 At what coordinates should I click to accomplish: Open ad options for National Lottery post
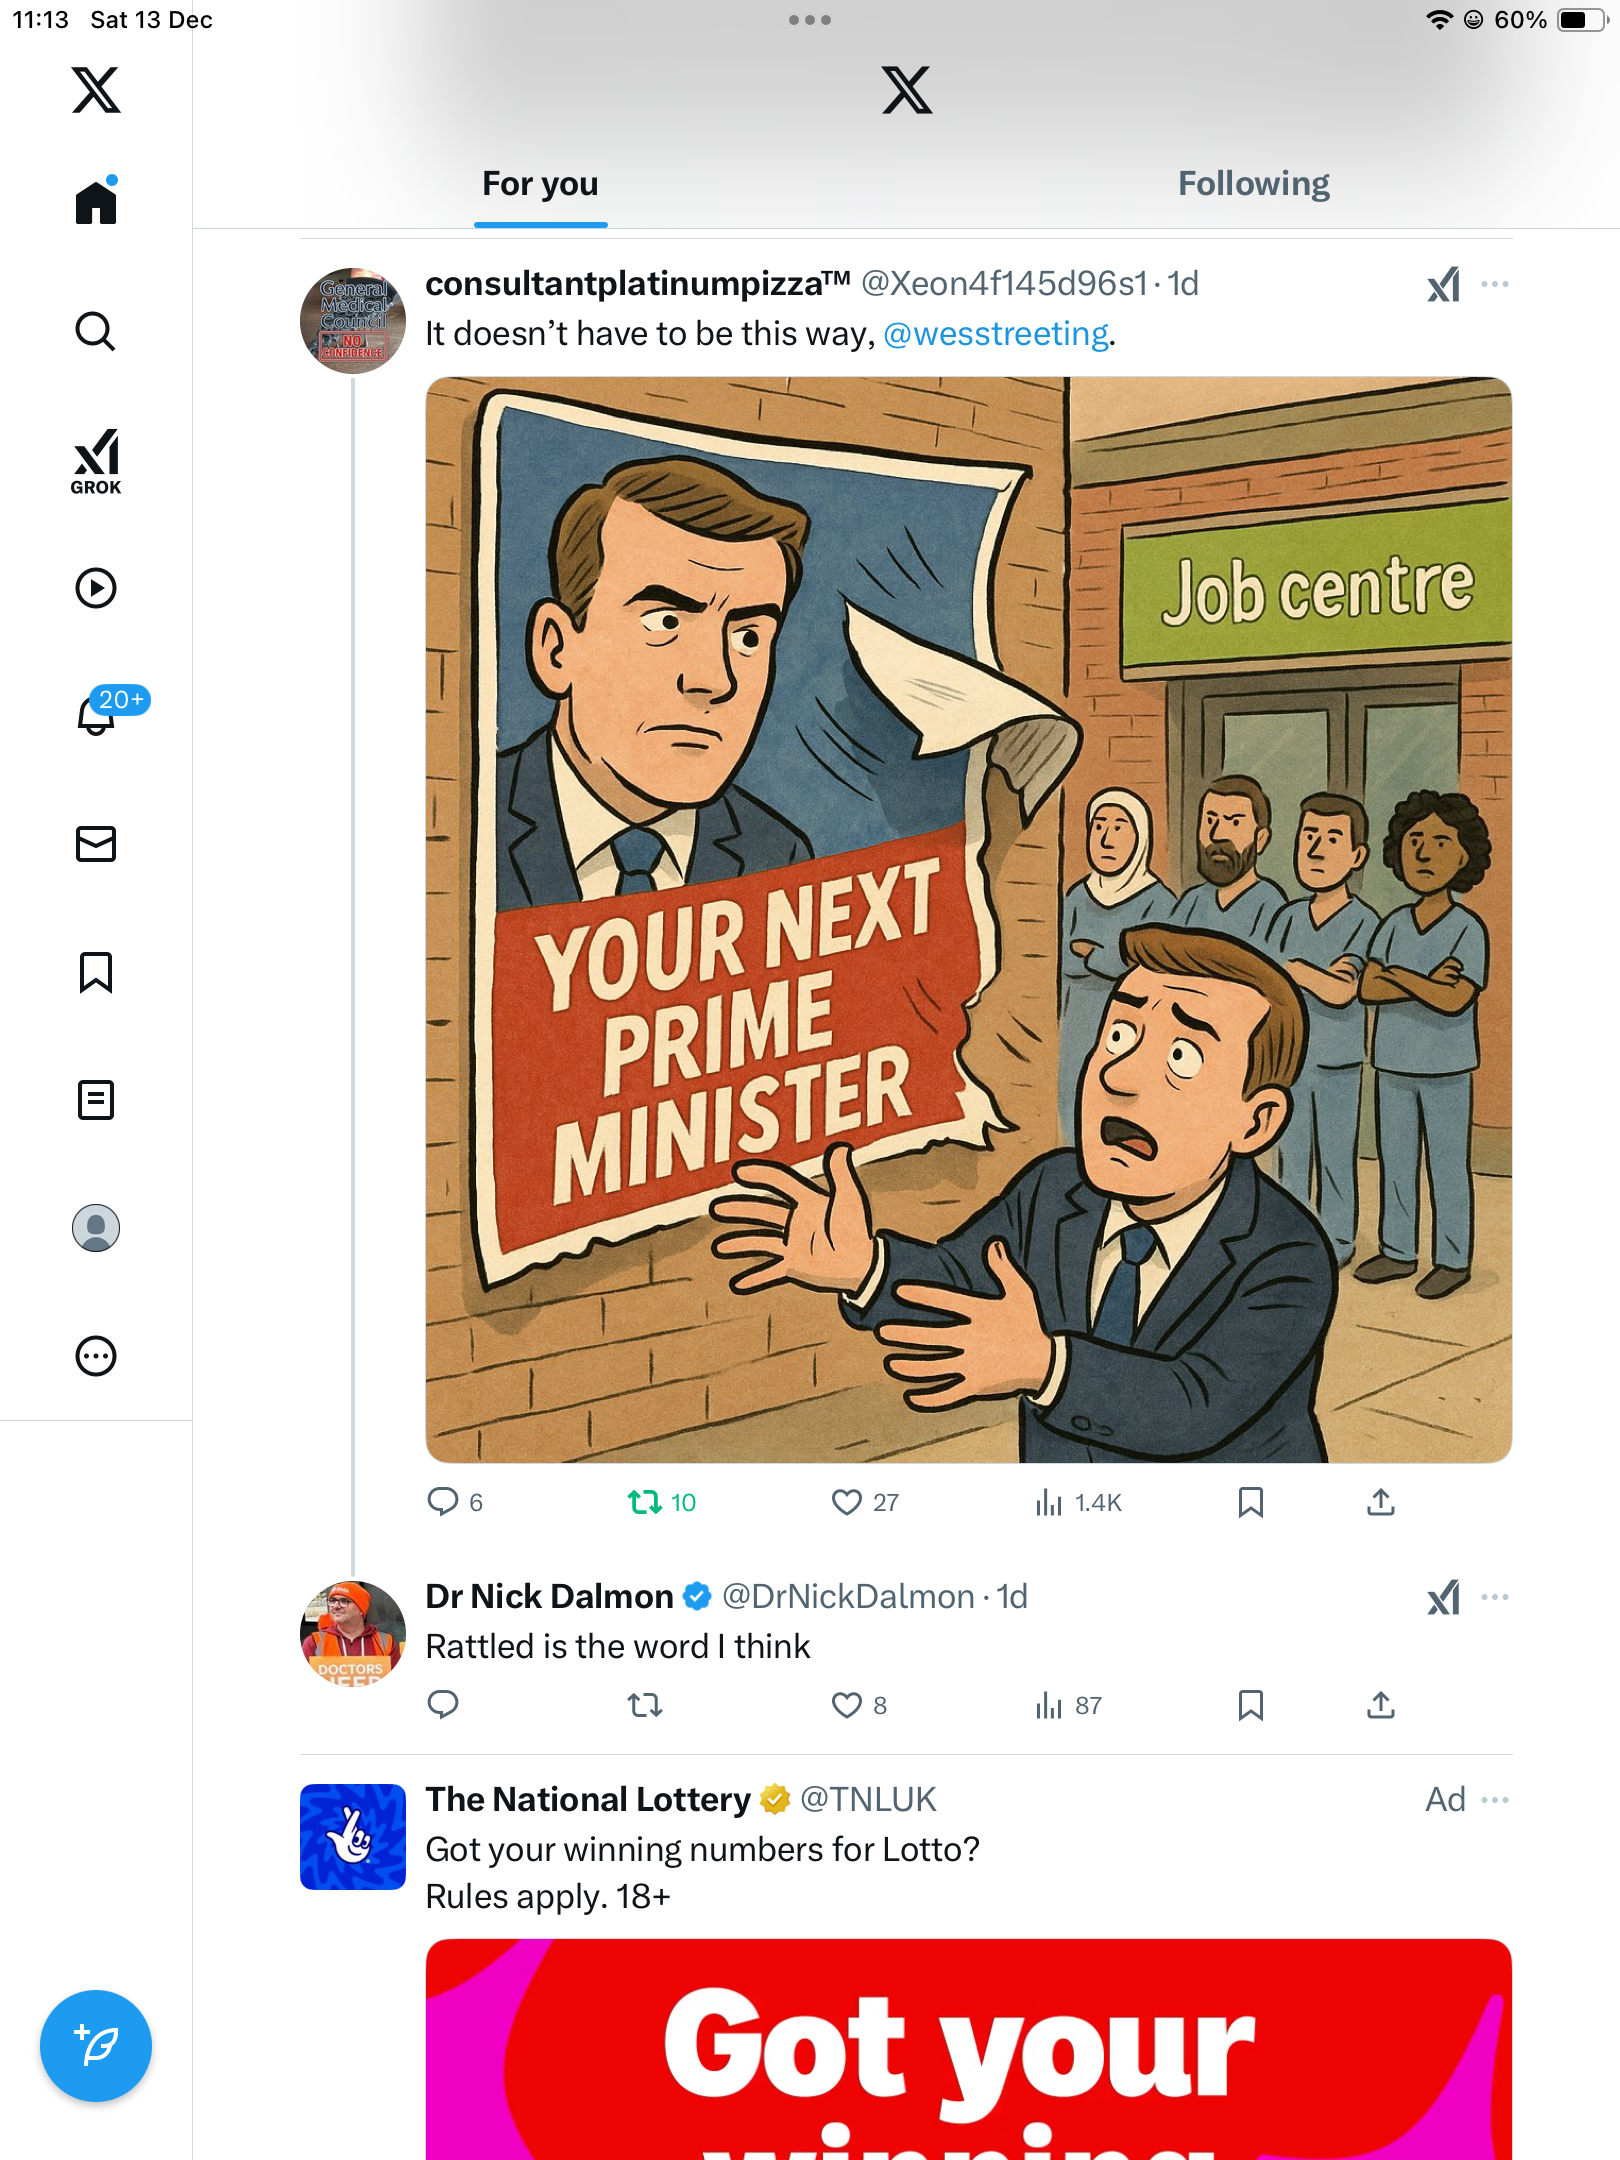[1495, 1800]
